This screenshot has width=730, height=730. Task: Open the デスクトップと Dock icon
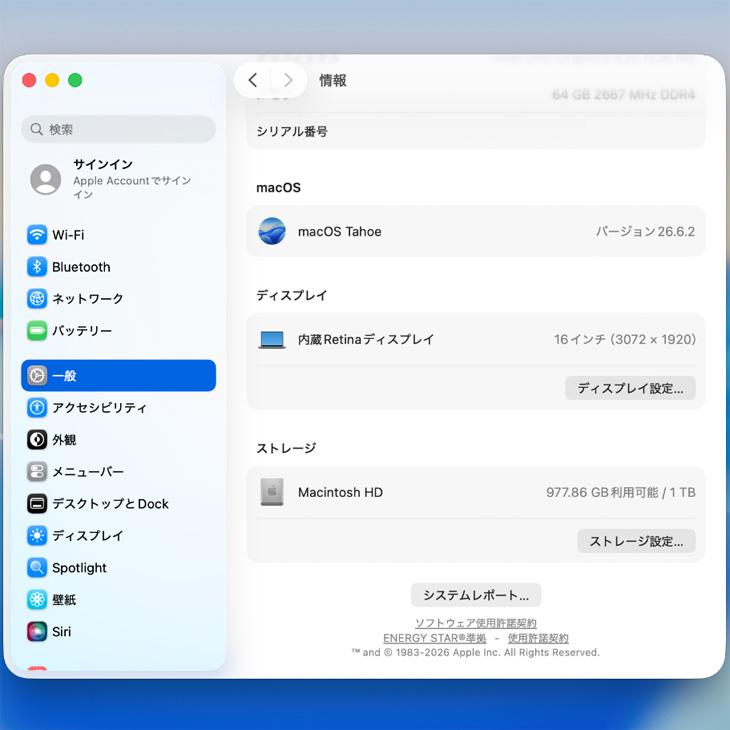click(37, 504)
